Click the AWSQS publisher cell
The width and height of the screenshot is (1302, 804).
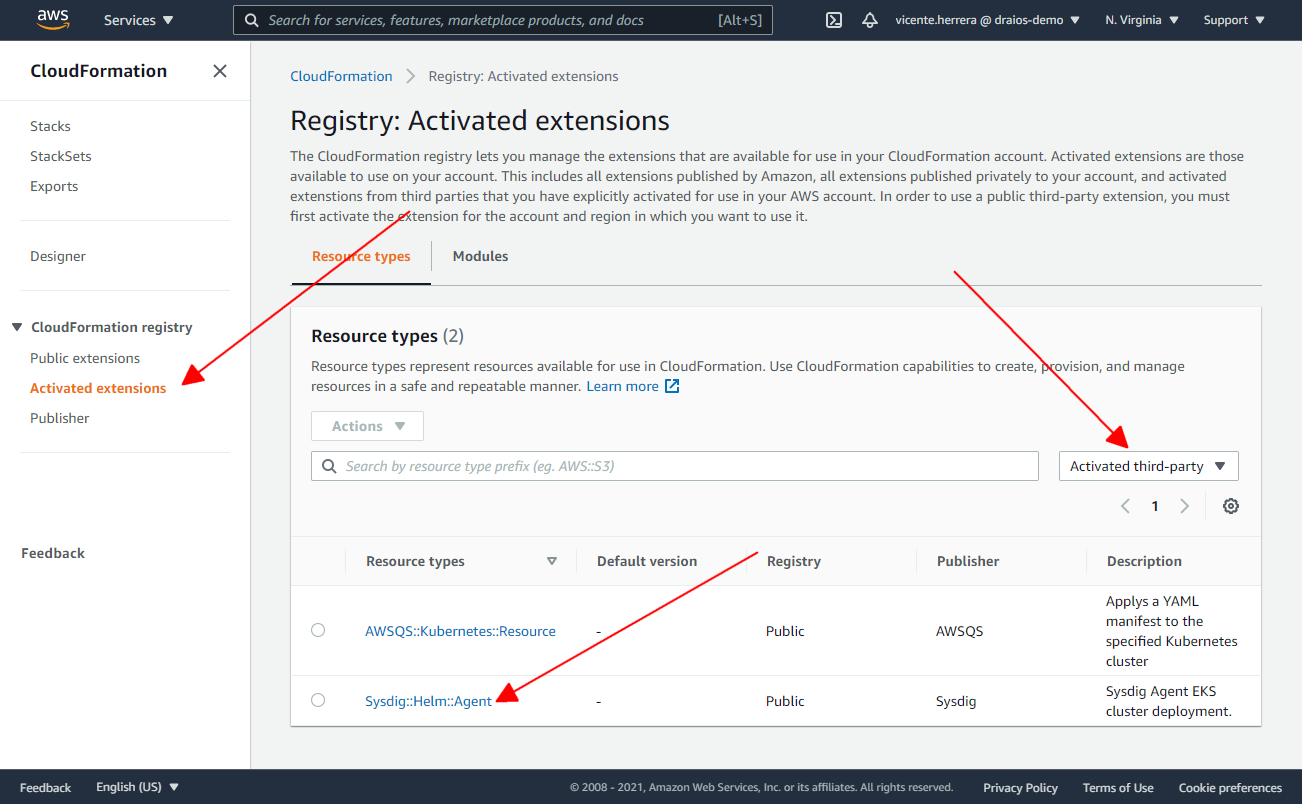pos(960,631)
